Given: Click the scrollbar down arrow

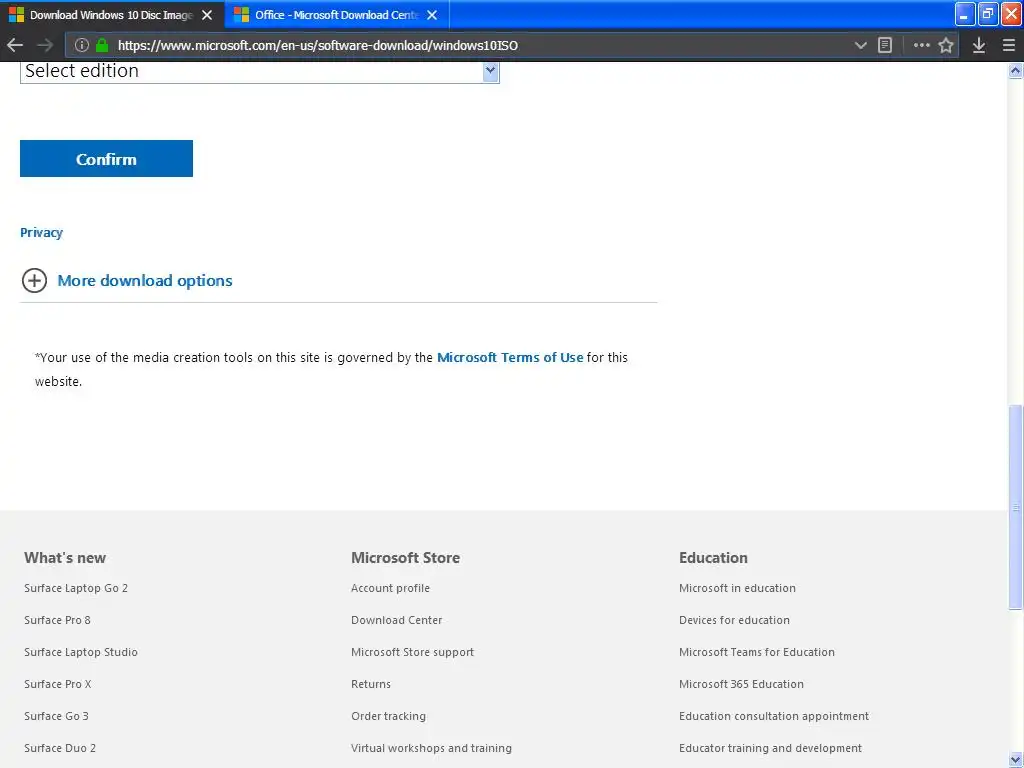Looking at the screenshot, I should point(1015,760).
